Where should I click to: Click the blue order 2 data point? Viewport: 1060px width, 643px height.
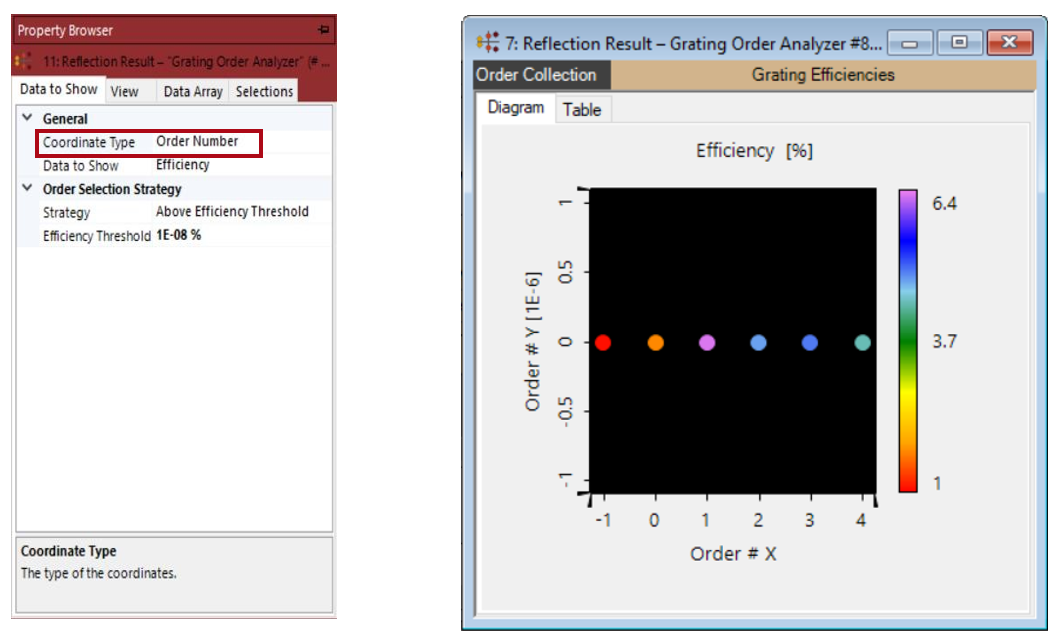coord(758,343)
